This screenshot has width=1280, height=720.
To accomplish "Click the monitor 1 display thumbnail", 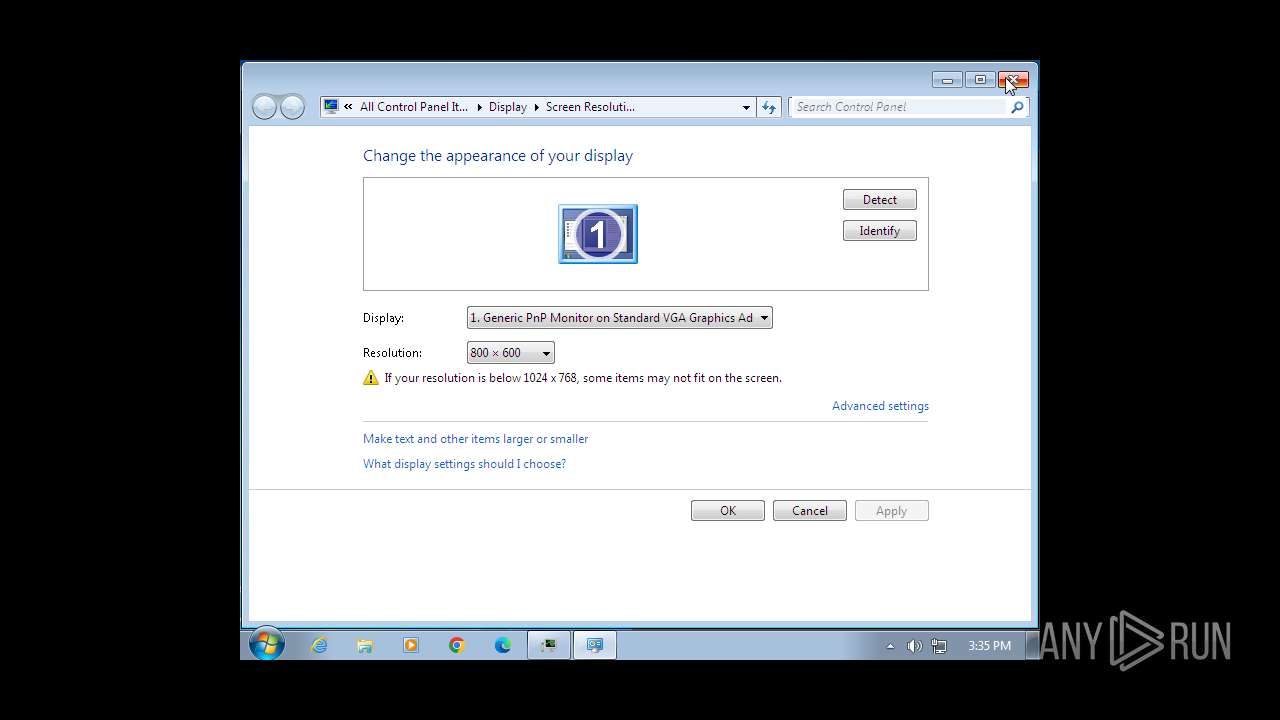I will coord(597,234).
